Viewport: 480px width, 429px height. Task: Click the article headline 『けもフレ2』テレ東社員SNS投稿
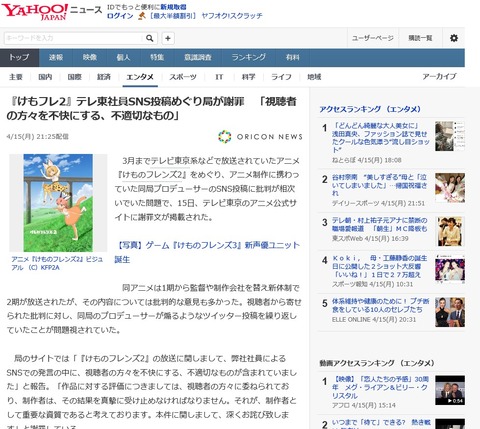(151, 108)
